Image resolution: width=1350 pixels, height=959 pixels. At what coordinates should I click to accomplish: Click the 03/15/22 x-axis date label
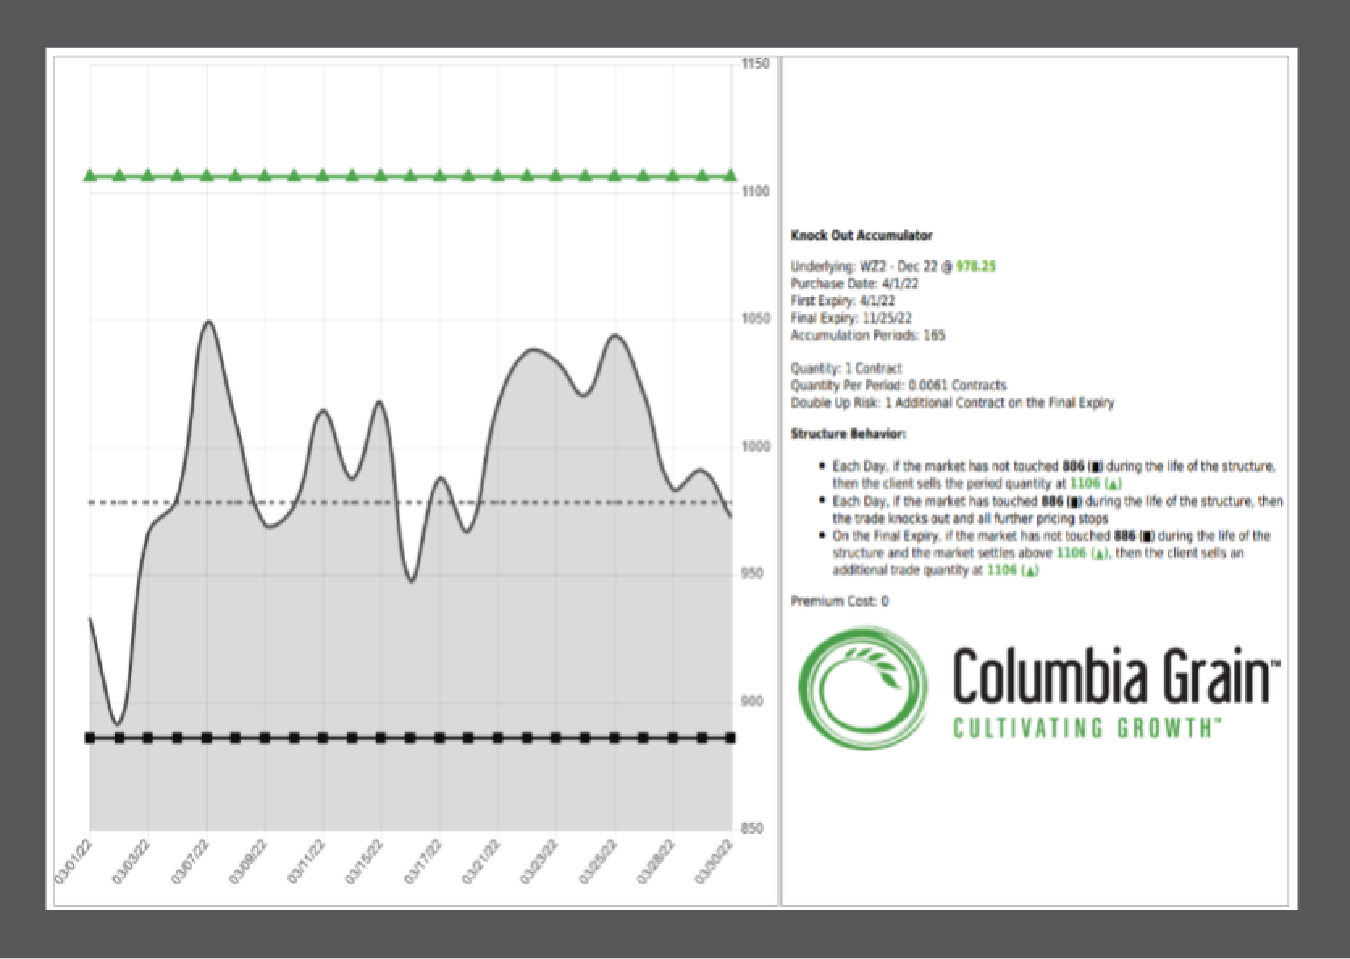[364, 863]
